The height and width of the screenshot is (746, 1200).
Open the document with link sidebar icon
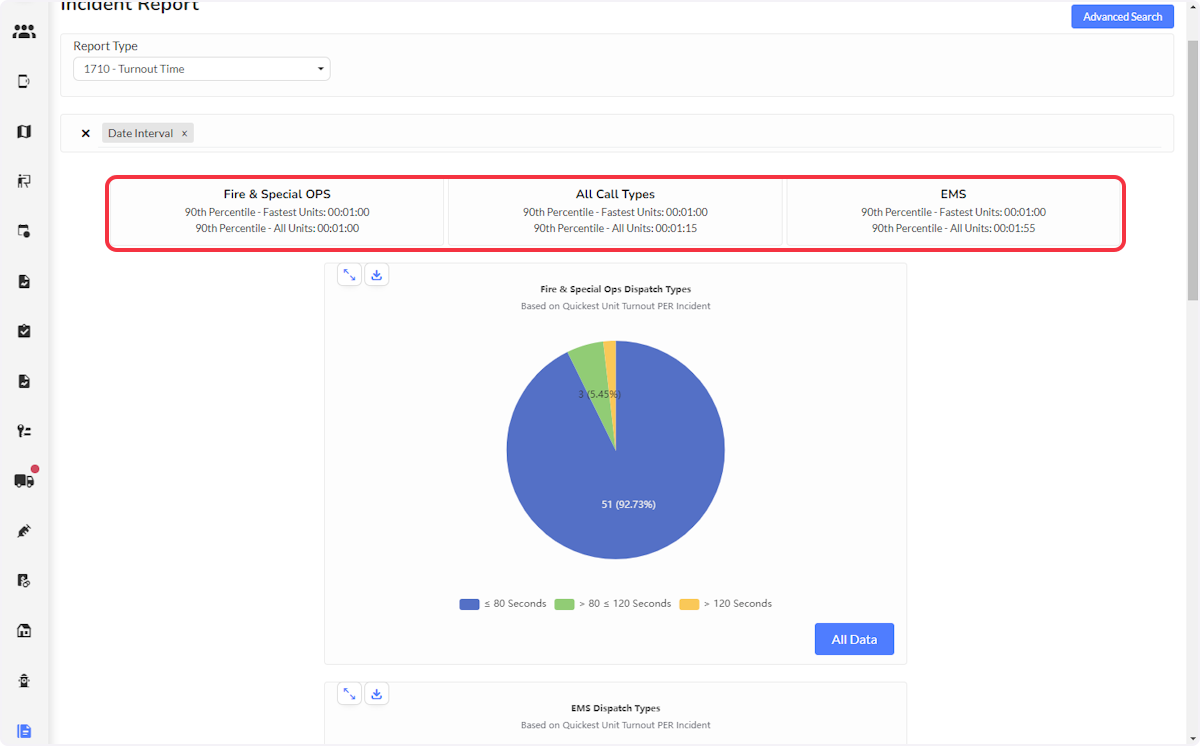(x=24, y=581)
